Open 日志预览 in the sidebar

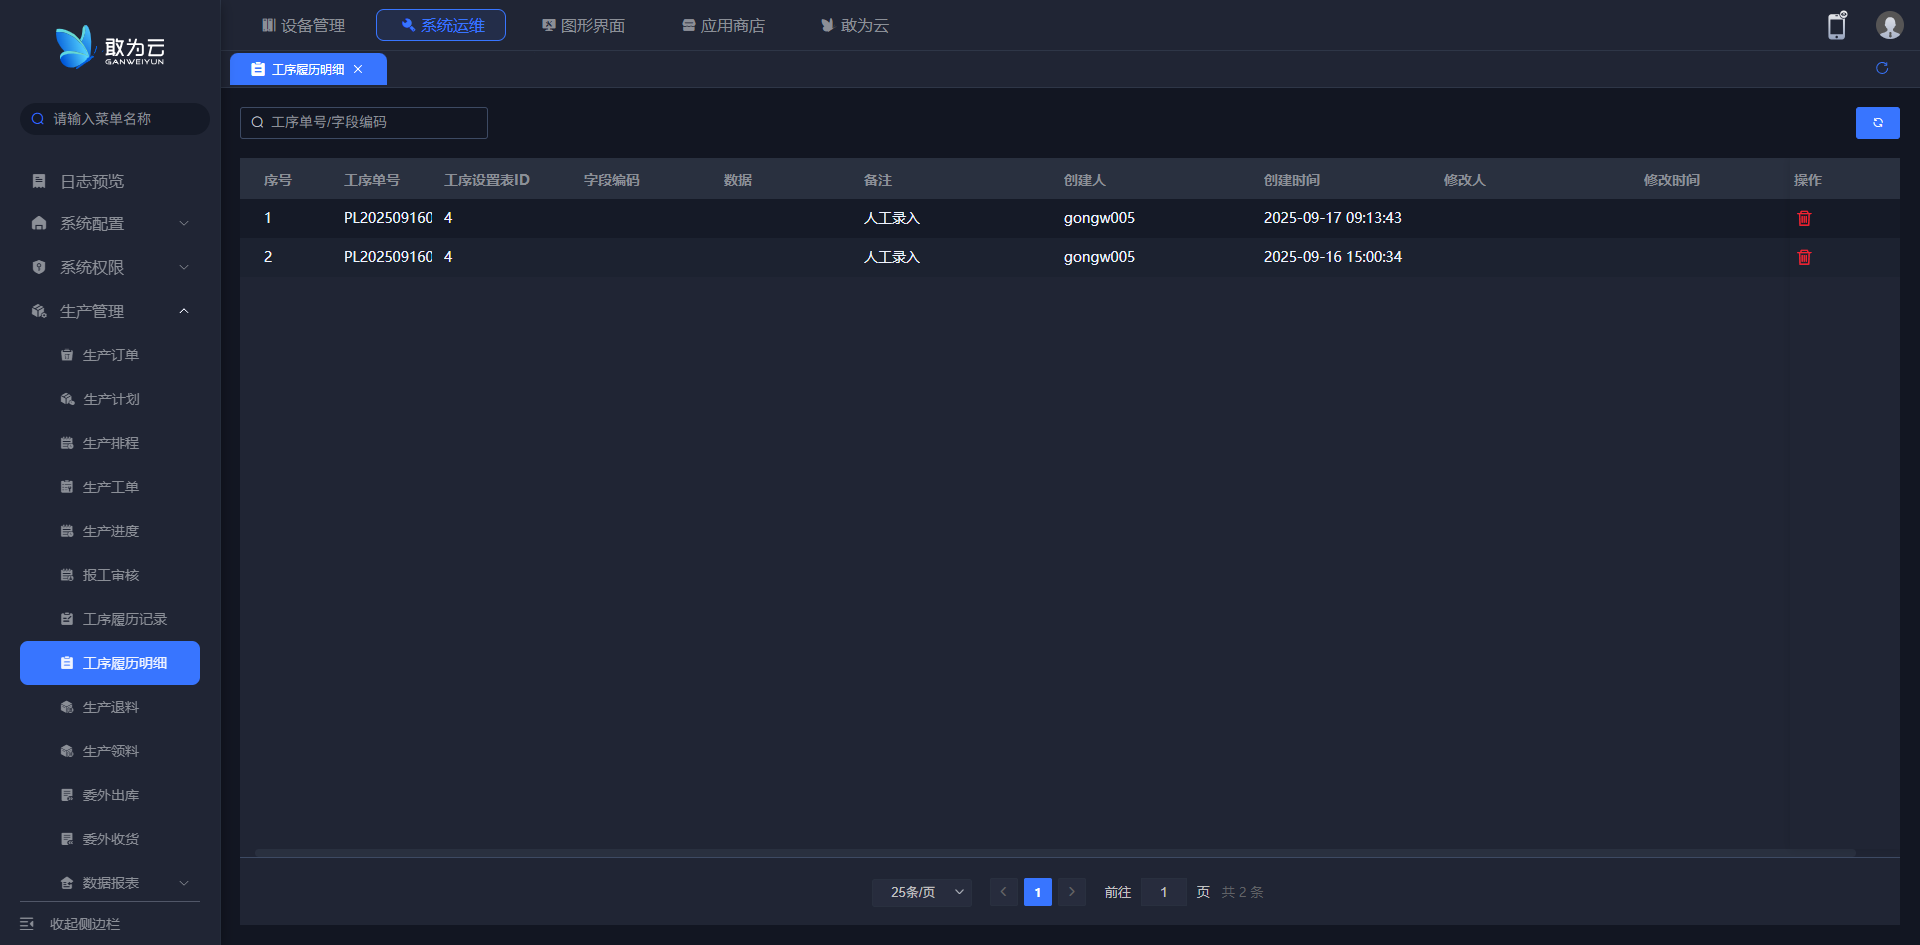pos(110,181)
